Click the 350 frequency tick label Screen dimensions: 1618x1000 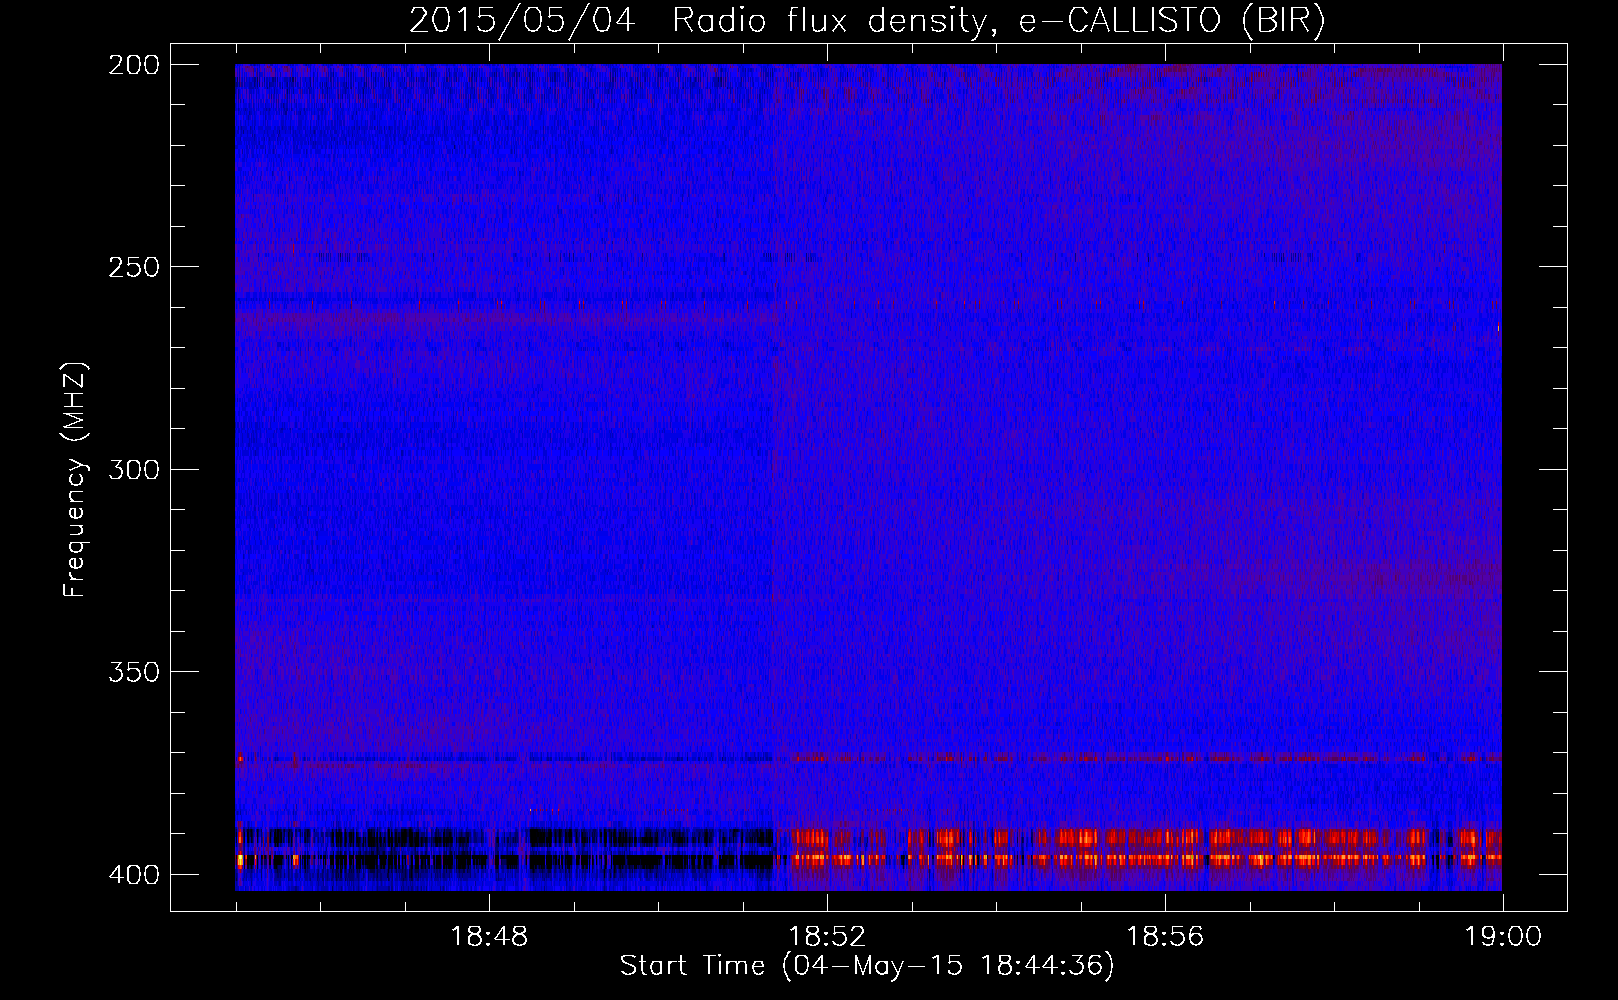133,671
